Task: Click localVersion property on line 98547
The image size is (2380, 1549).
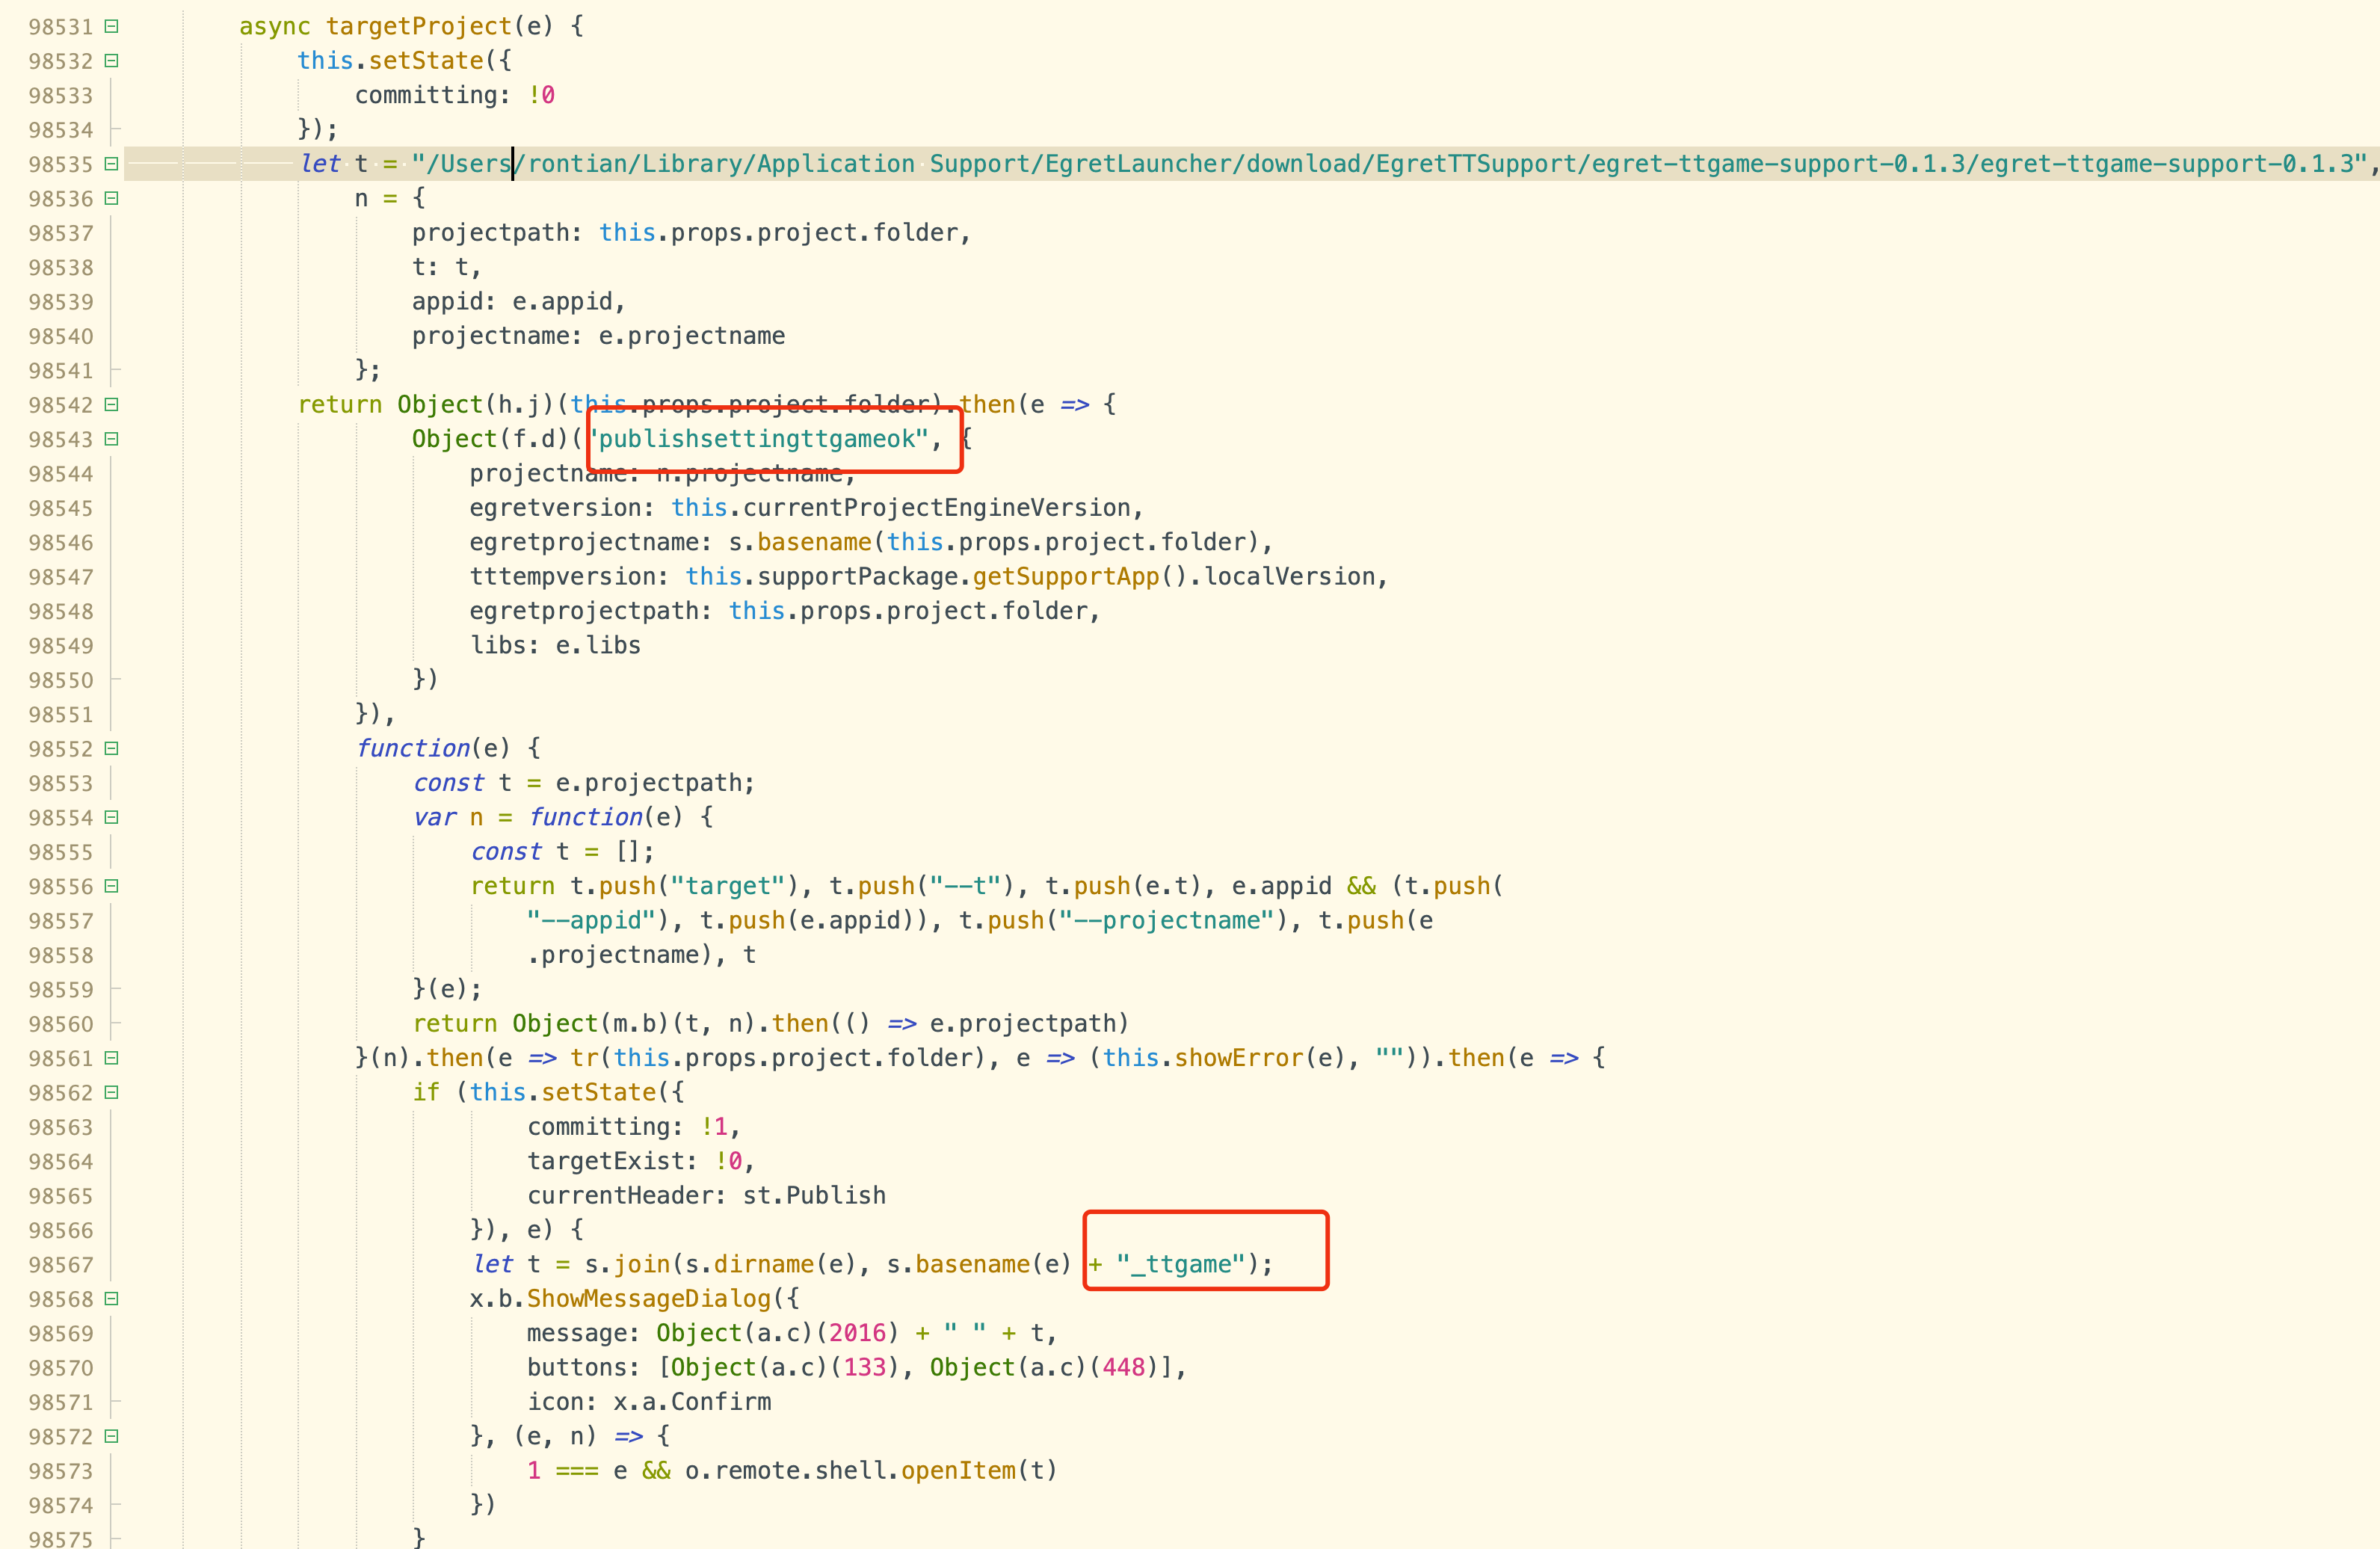Action: (x=1289, y=576)
